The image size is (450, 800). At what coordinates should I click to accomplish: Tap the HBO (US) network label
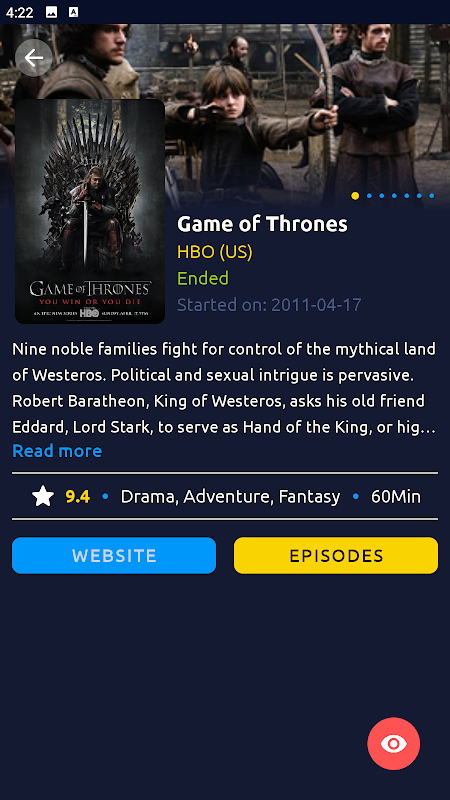click(x=215, y=252)
